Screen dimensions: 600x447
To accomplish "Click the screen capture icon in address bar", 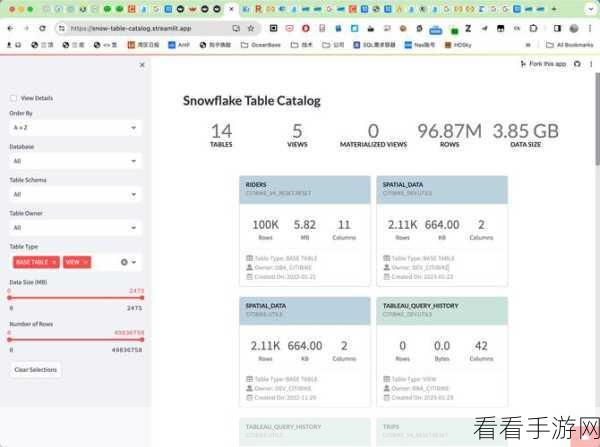I will click(236, 28).
